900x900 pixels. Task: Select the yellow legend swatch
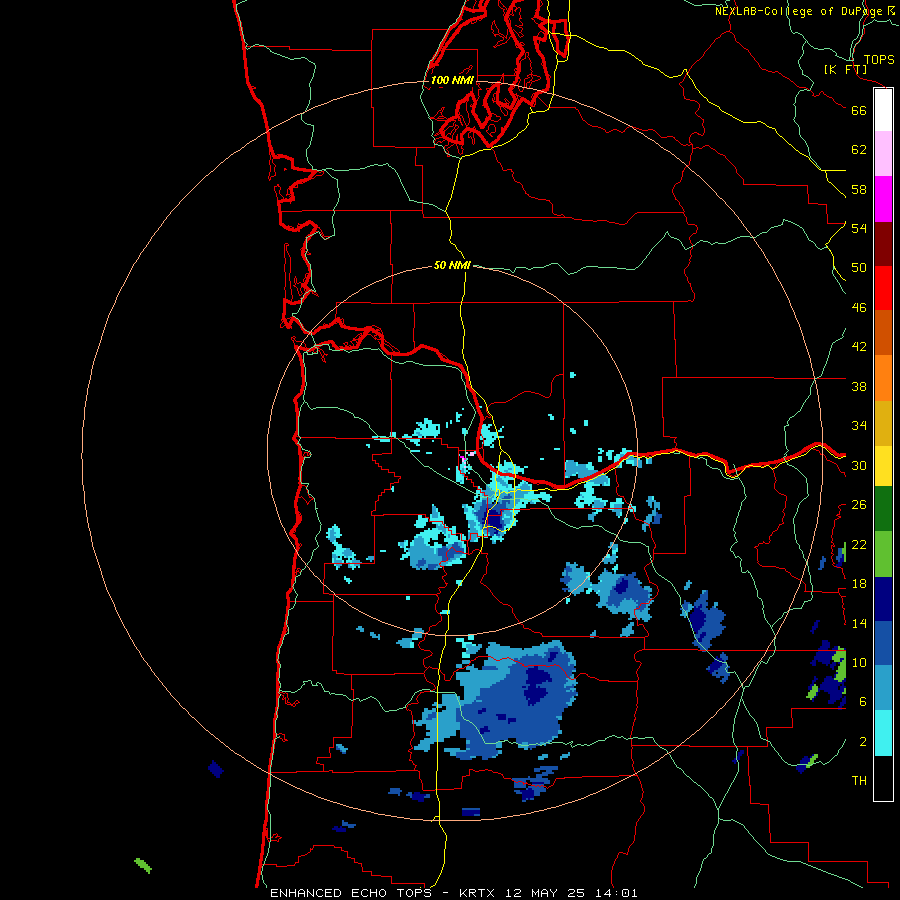tap(883, 466)
